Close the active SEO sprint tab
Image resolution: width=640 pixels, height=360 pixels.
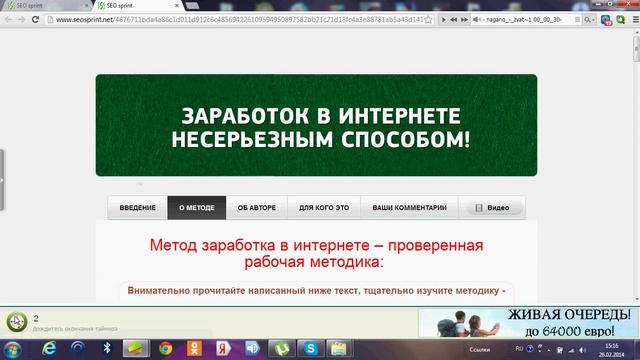177,6
